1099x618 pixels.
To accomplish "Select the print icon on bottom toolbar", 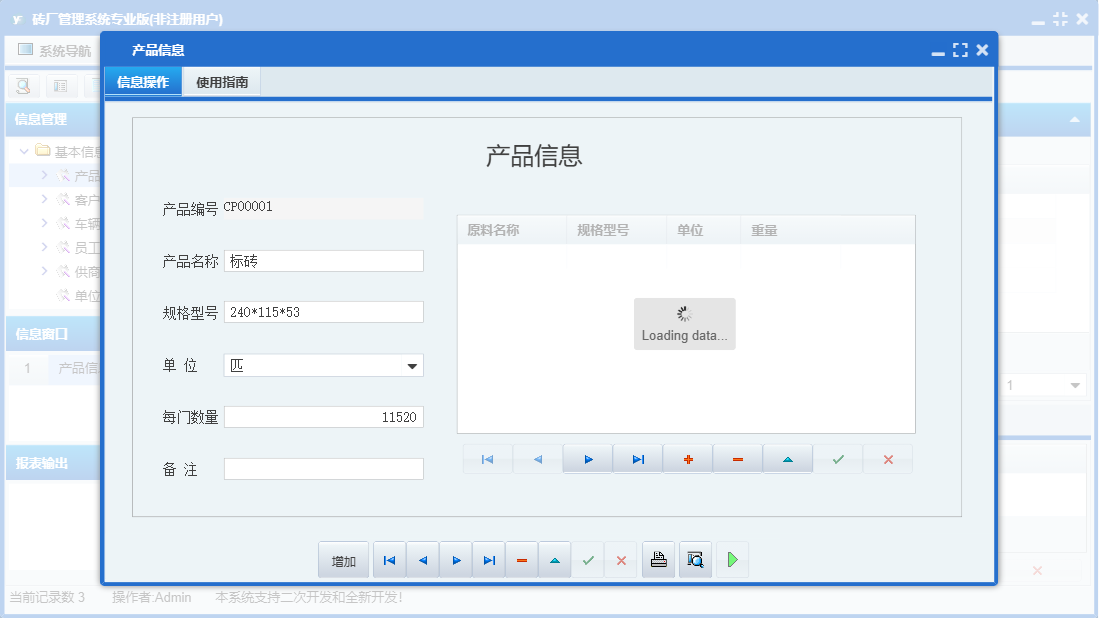I will click(x=658, y=560).
